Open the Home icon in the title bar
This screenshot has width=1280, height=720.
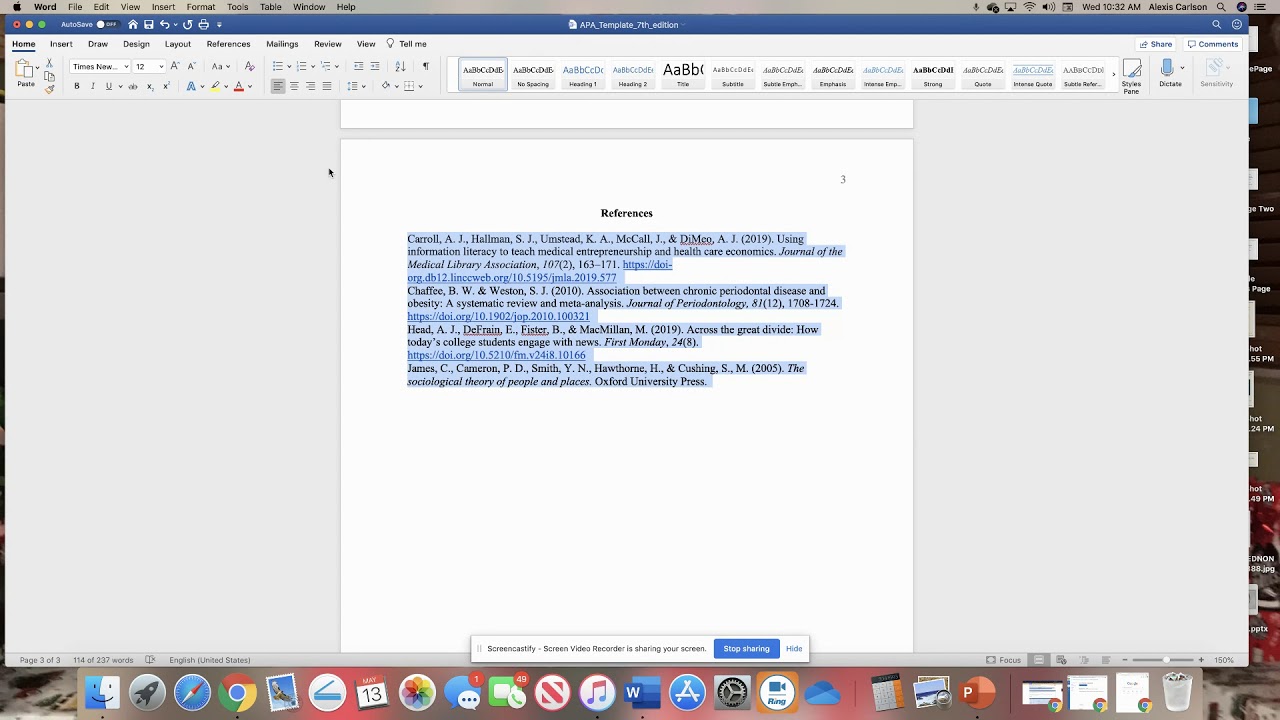132,24
